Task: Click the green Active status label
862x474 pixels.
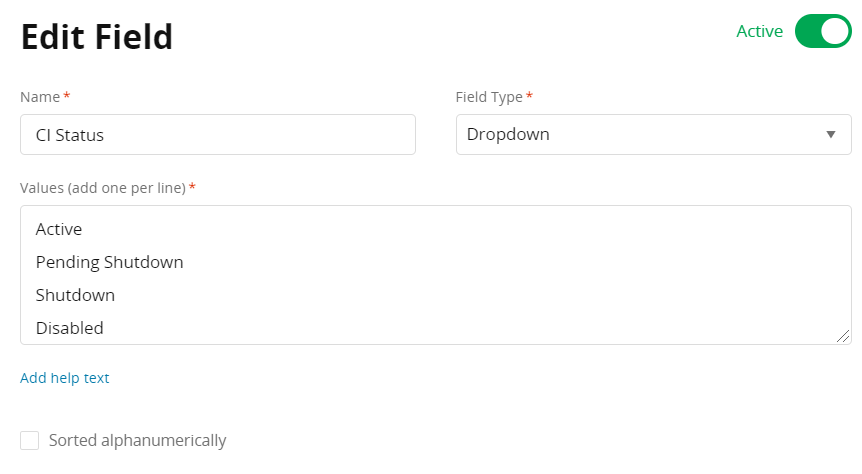Action: pyautogui.click(x=759, y=31)
